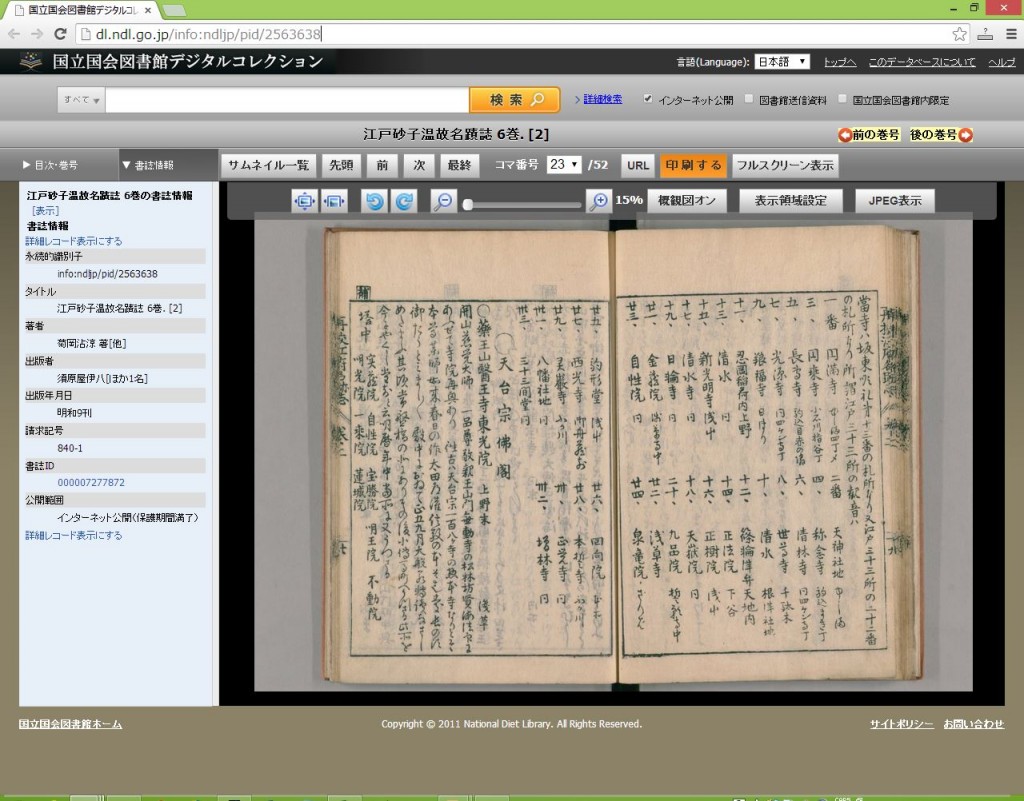Toggle the インターネット公開 checkbox
This screenshot has width=1024, height=801.
[x=647, y=99]
